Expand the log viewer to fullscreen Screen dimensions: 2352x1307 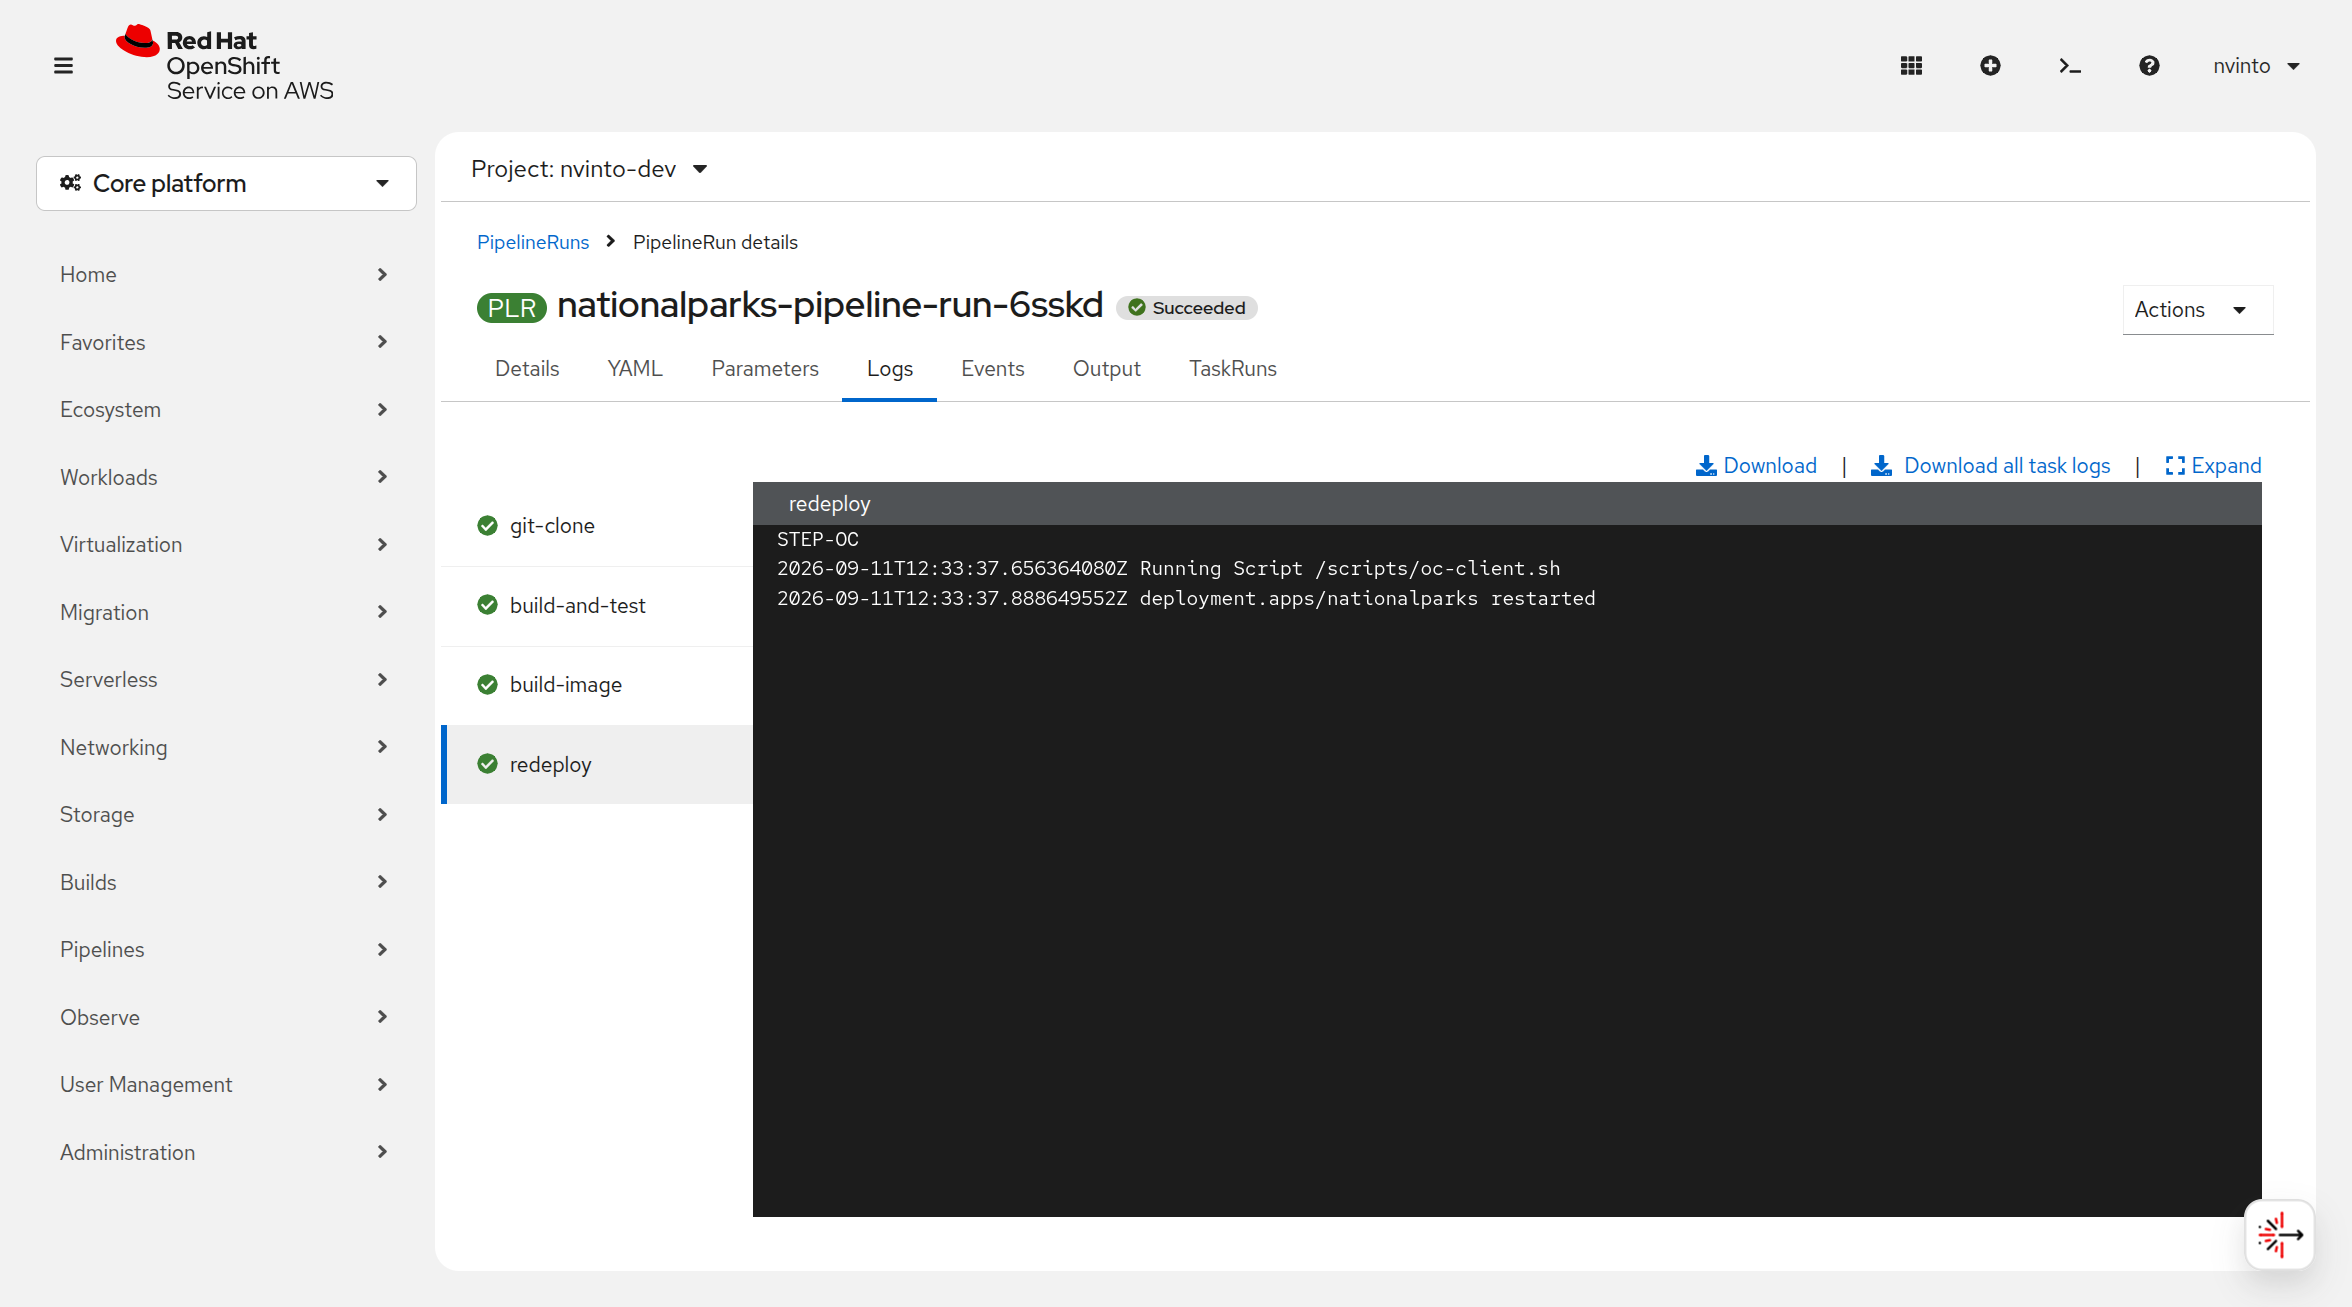(x=2213, y=466)
